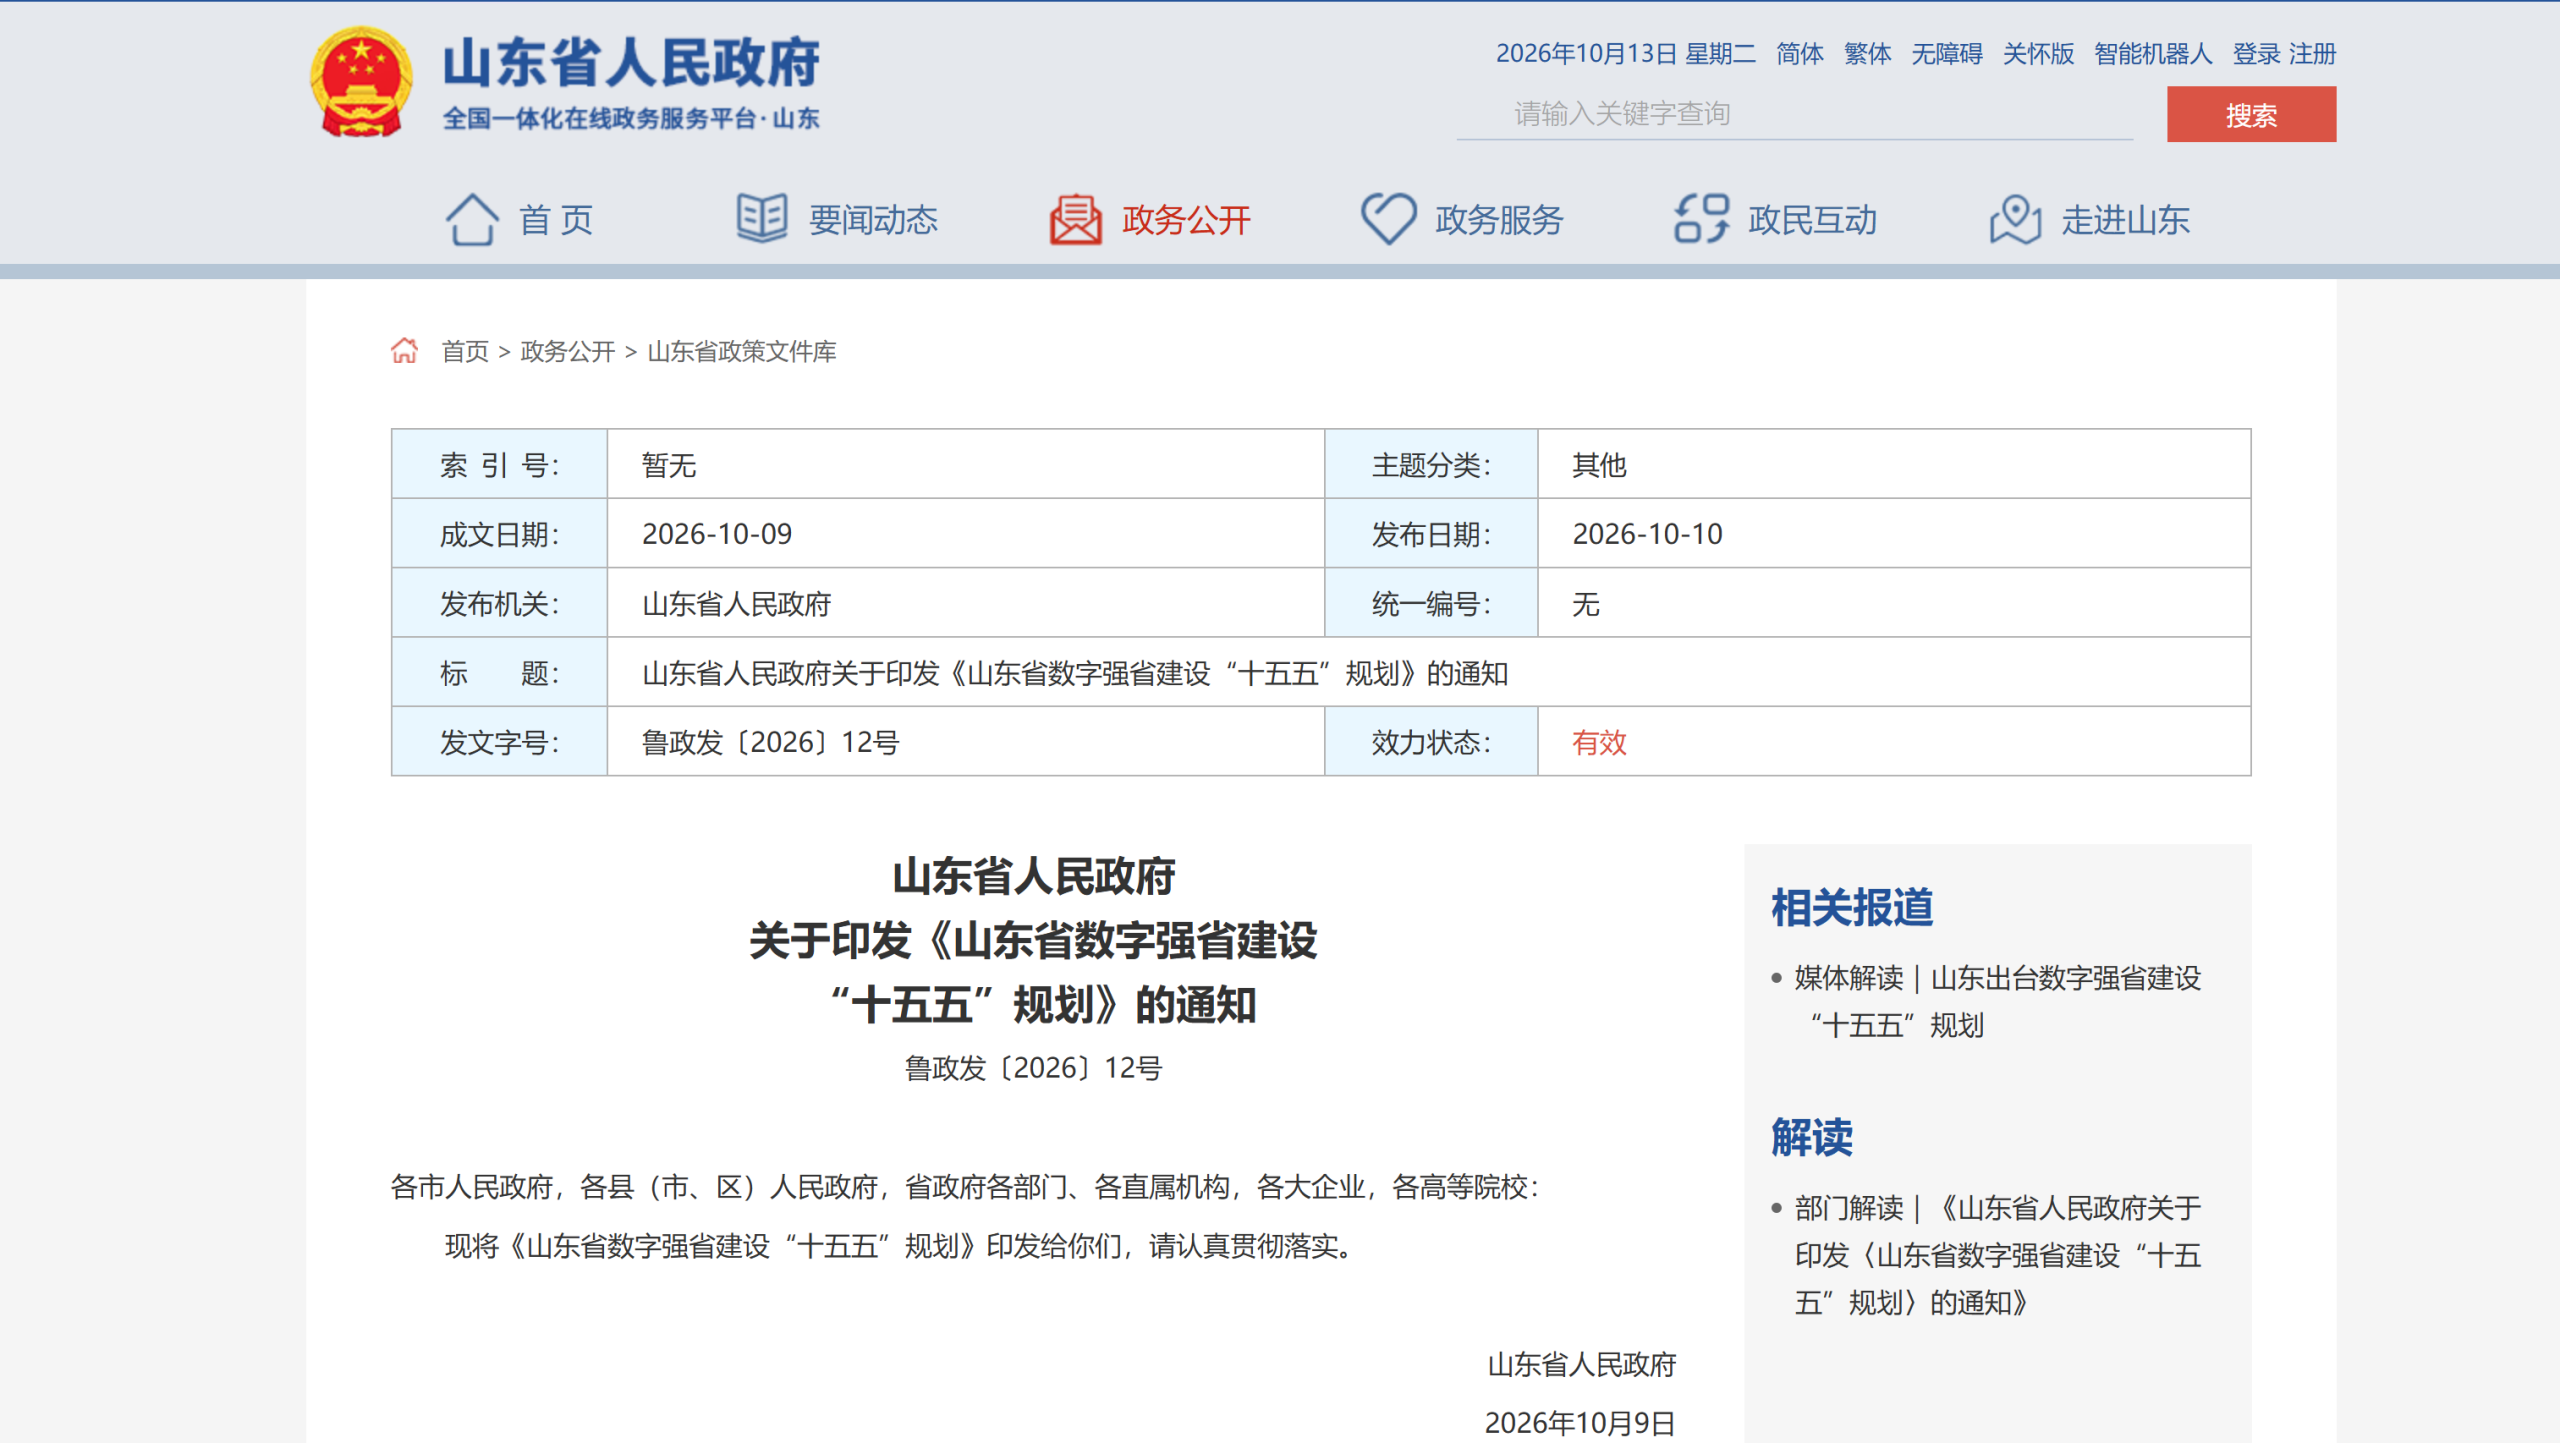Screen dimensions: 2560x1443
Task: Click the 注册 link
Action: click(x=2312, y=54)
